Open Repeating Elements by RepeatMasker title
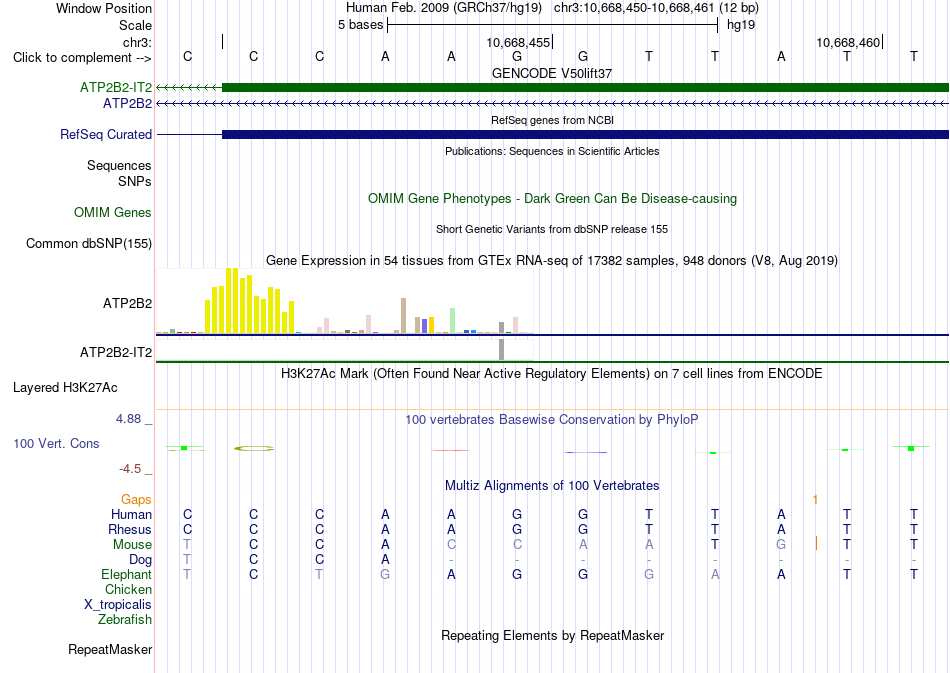This screenshot has height=673, width=950. tap(552, 635)
